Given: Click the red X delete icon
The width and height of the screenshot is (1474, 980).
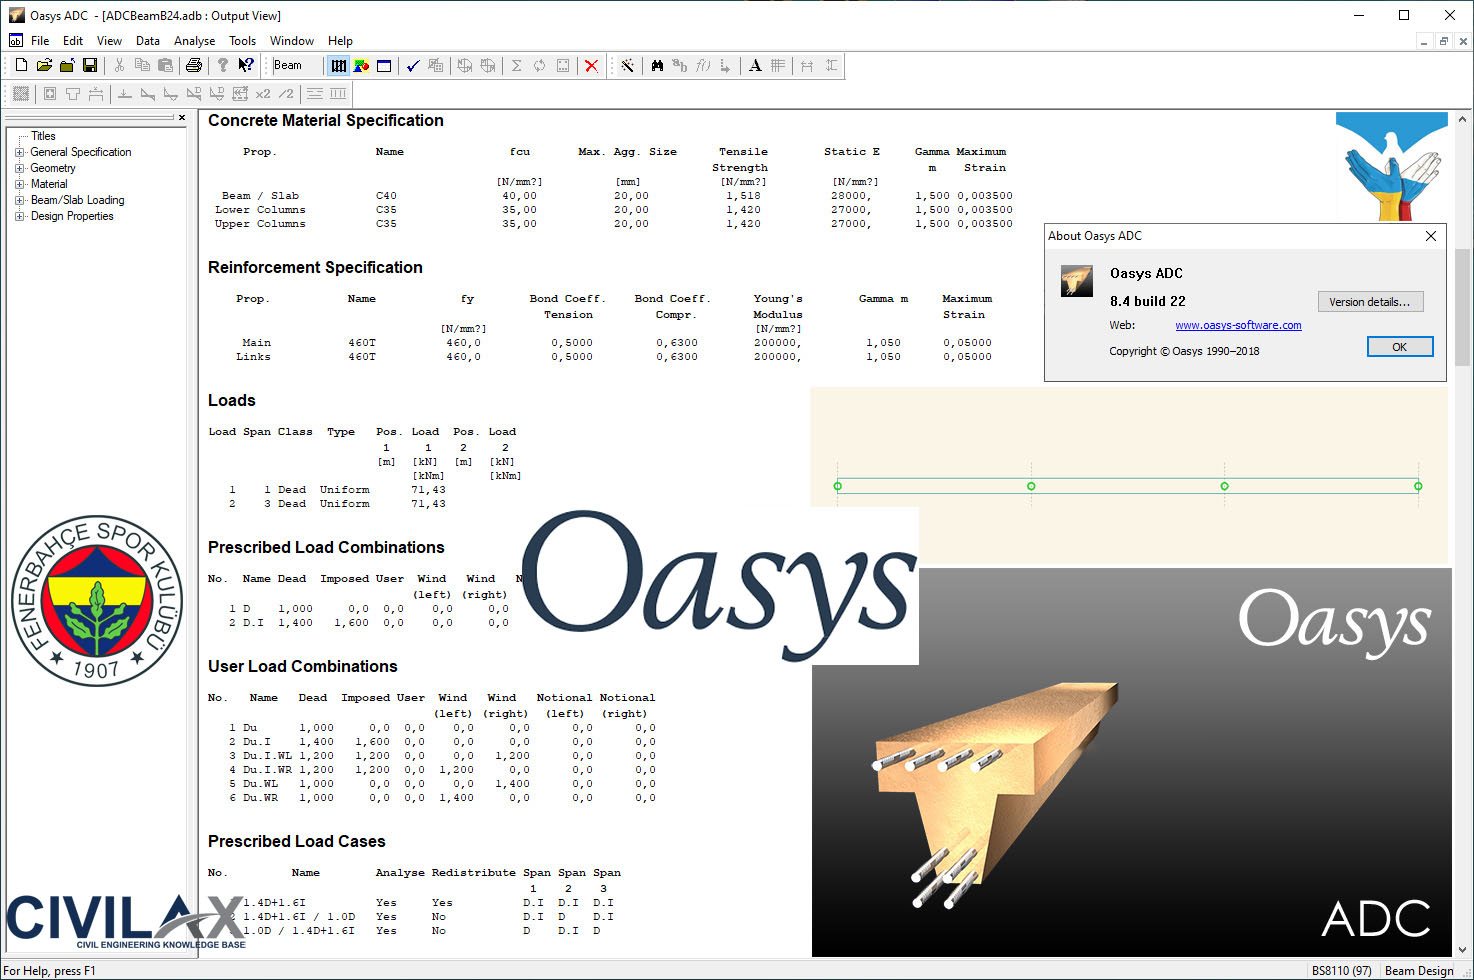Looking at the screenshot, I should 591,65.
